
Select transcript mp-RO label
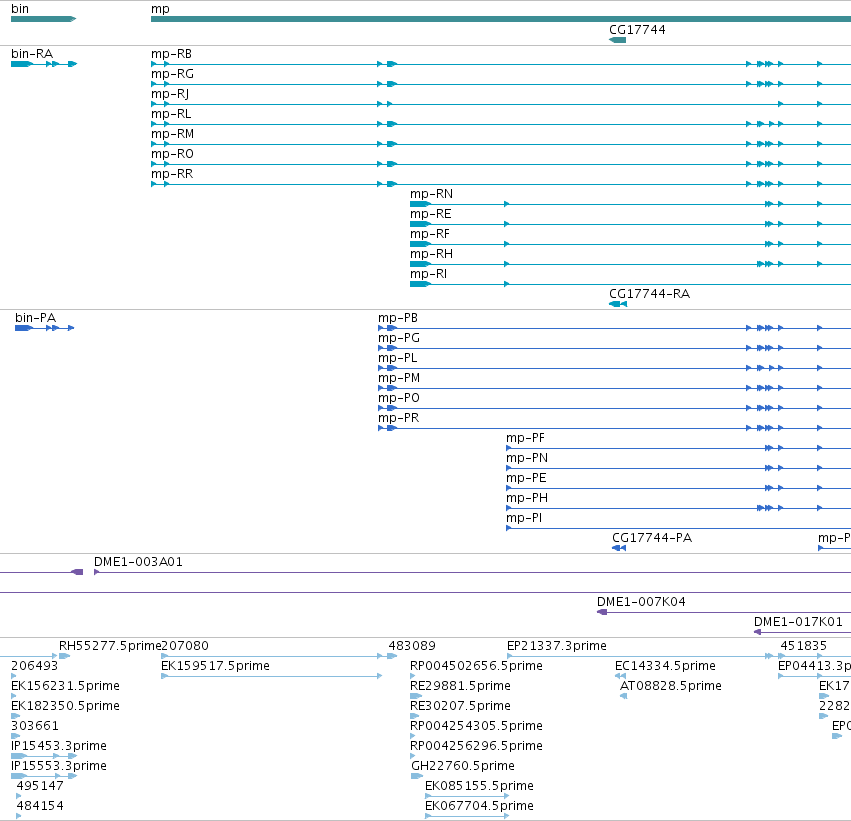click(172, 154)
